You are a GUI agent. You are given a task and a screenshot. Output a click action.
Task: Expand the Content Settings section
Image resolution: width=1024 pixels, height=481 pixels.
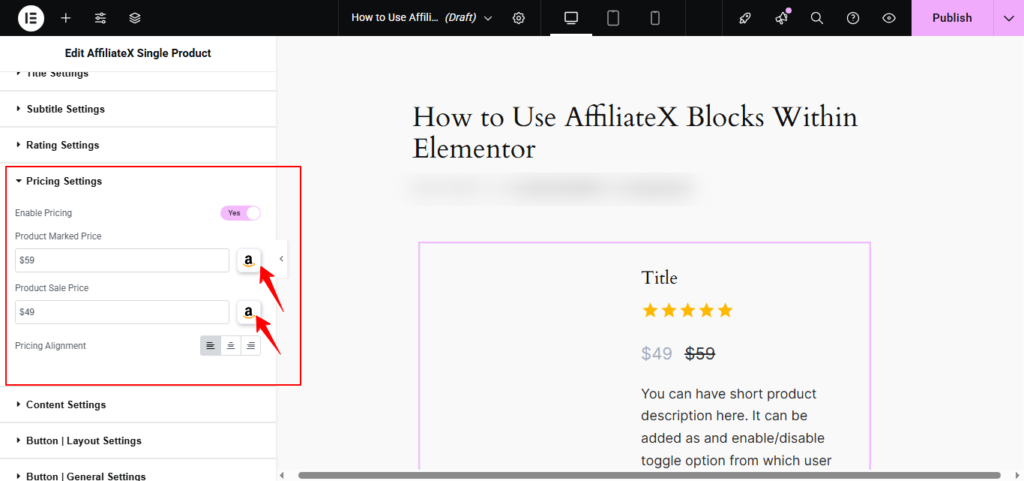(x=66, y=405)
